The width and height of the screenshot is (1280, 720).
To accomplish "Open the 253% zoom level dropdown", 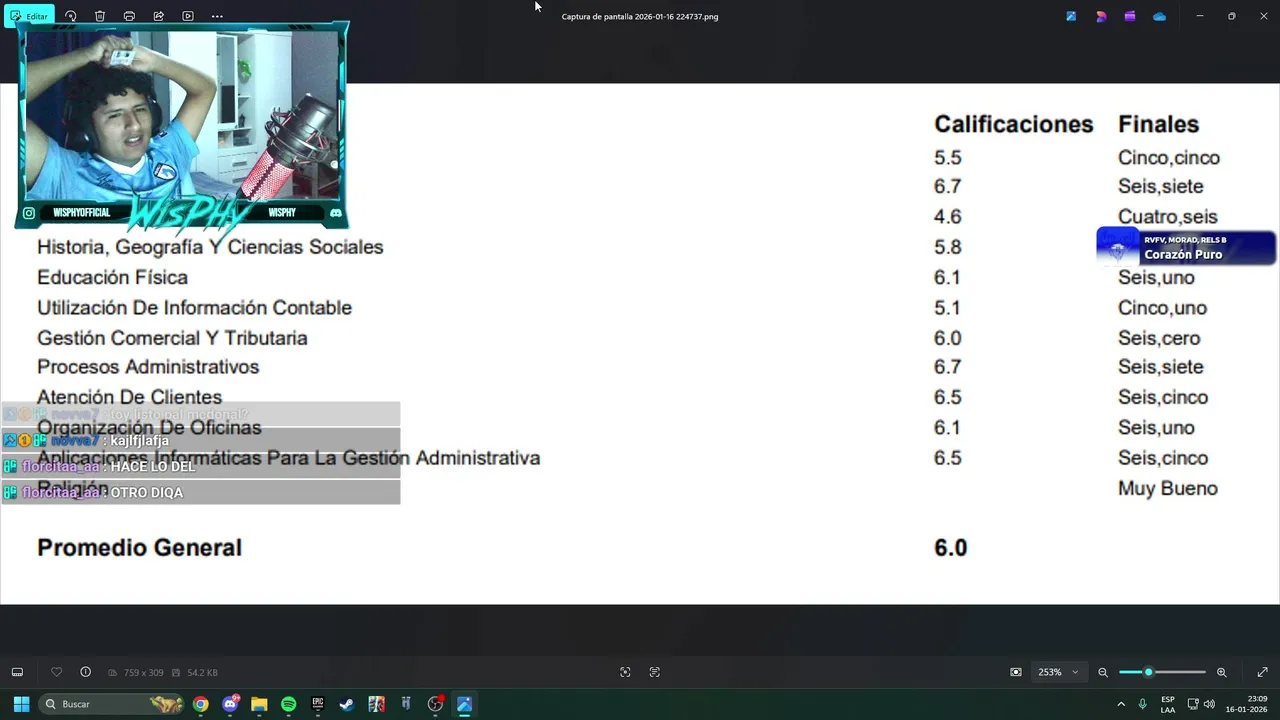I will coord(1058,672).
